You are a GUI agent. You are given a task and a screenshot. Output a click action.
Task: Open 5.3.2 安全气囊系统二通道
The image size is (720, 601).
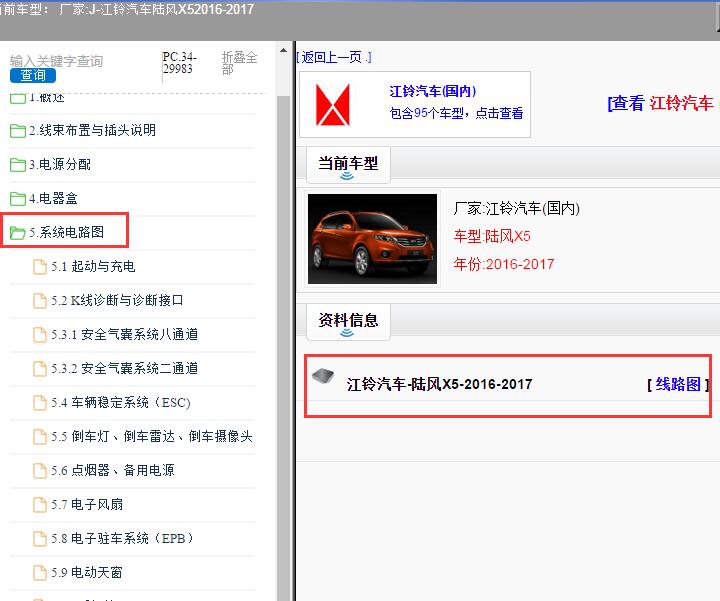(124, 368)
